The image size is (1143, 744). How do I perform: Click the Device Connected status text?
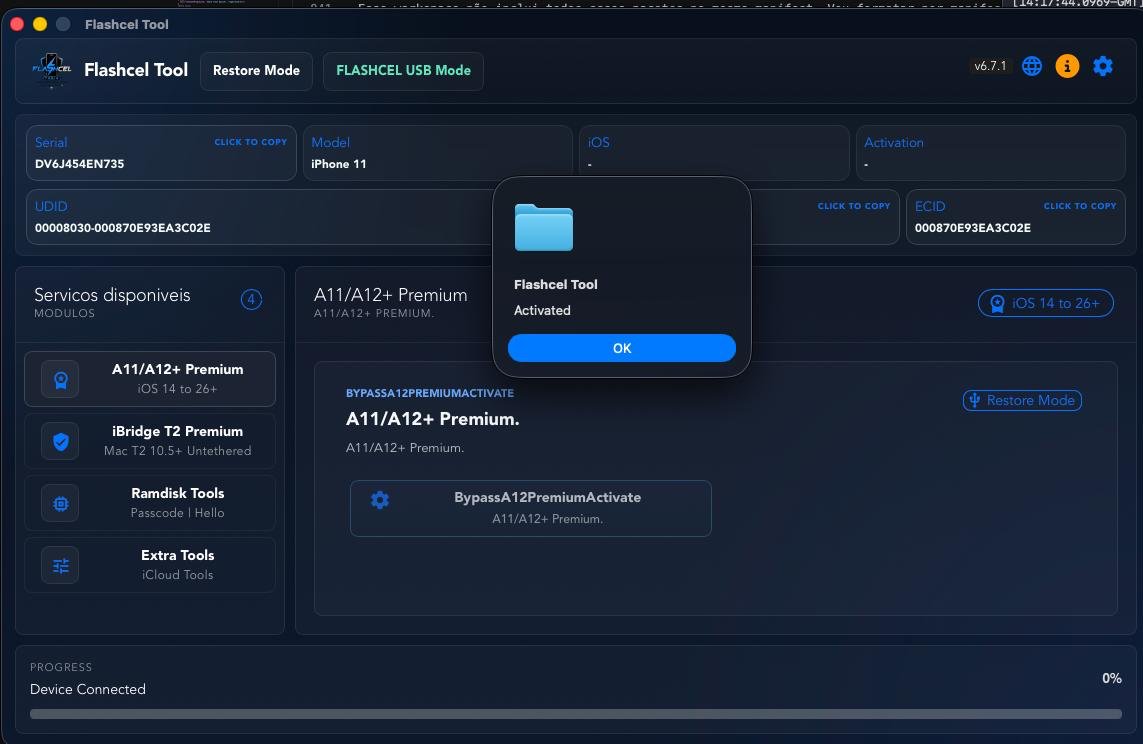[87, 689]
